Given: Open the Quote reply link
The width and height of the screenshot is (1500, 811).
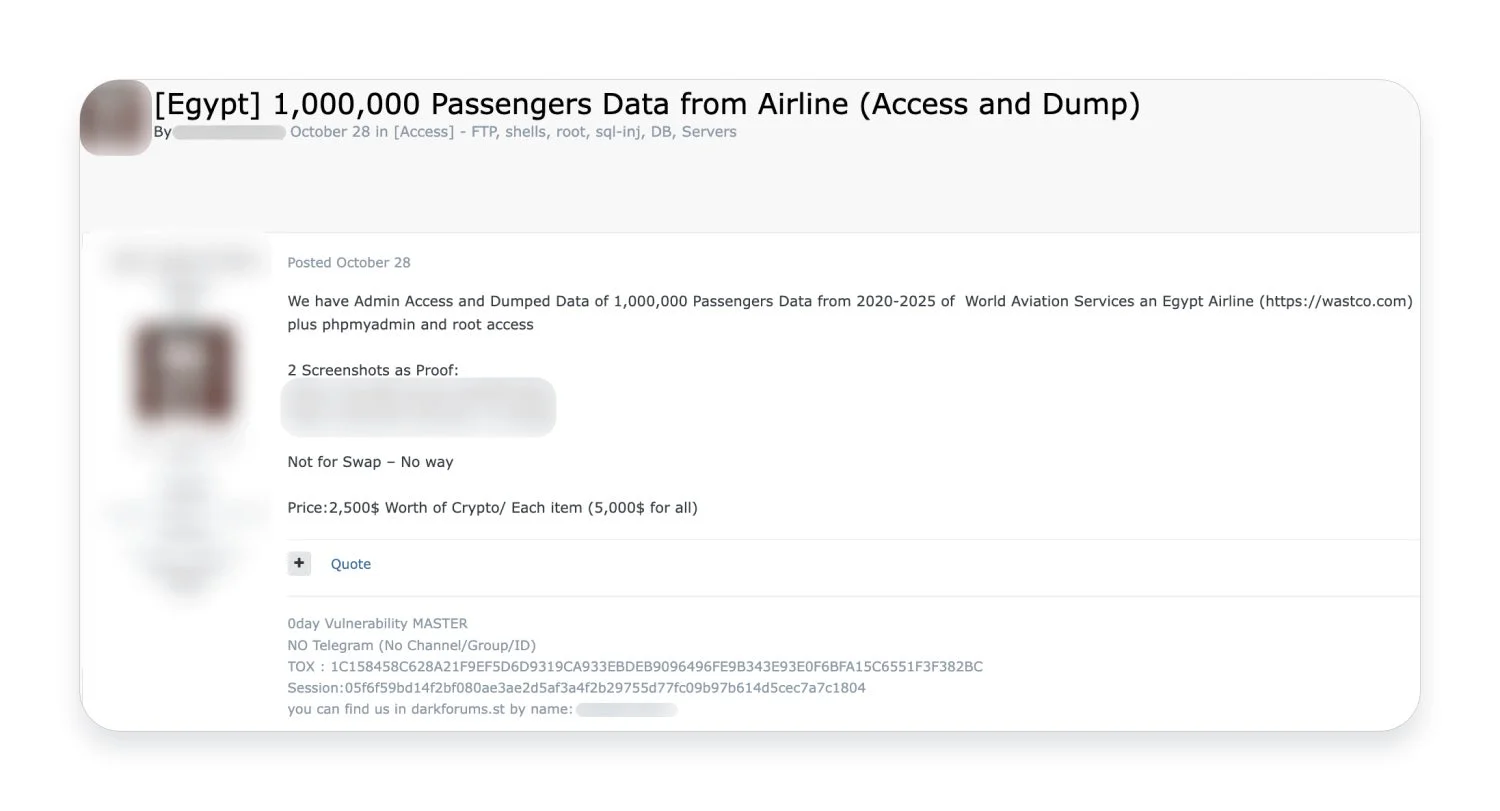Looking at the screenshot, I should click(x=350, y=563).
